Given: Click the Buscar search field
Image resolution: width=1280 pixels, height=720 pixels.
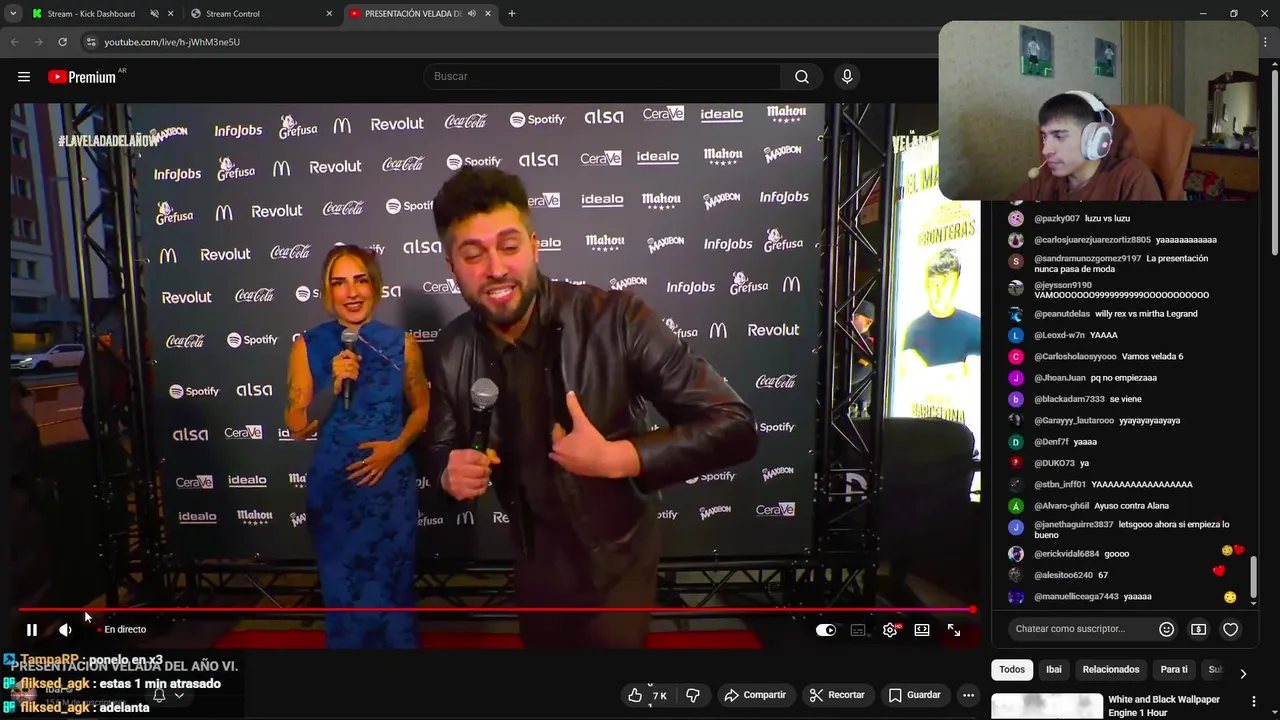Looking at the screenshot, I should point(603,77).
